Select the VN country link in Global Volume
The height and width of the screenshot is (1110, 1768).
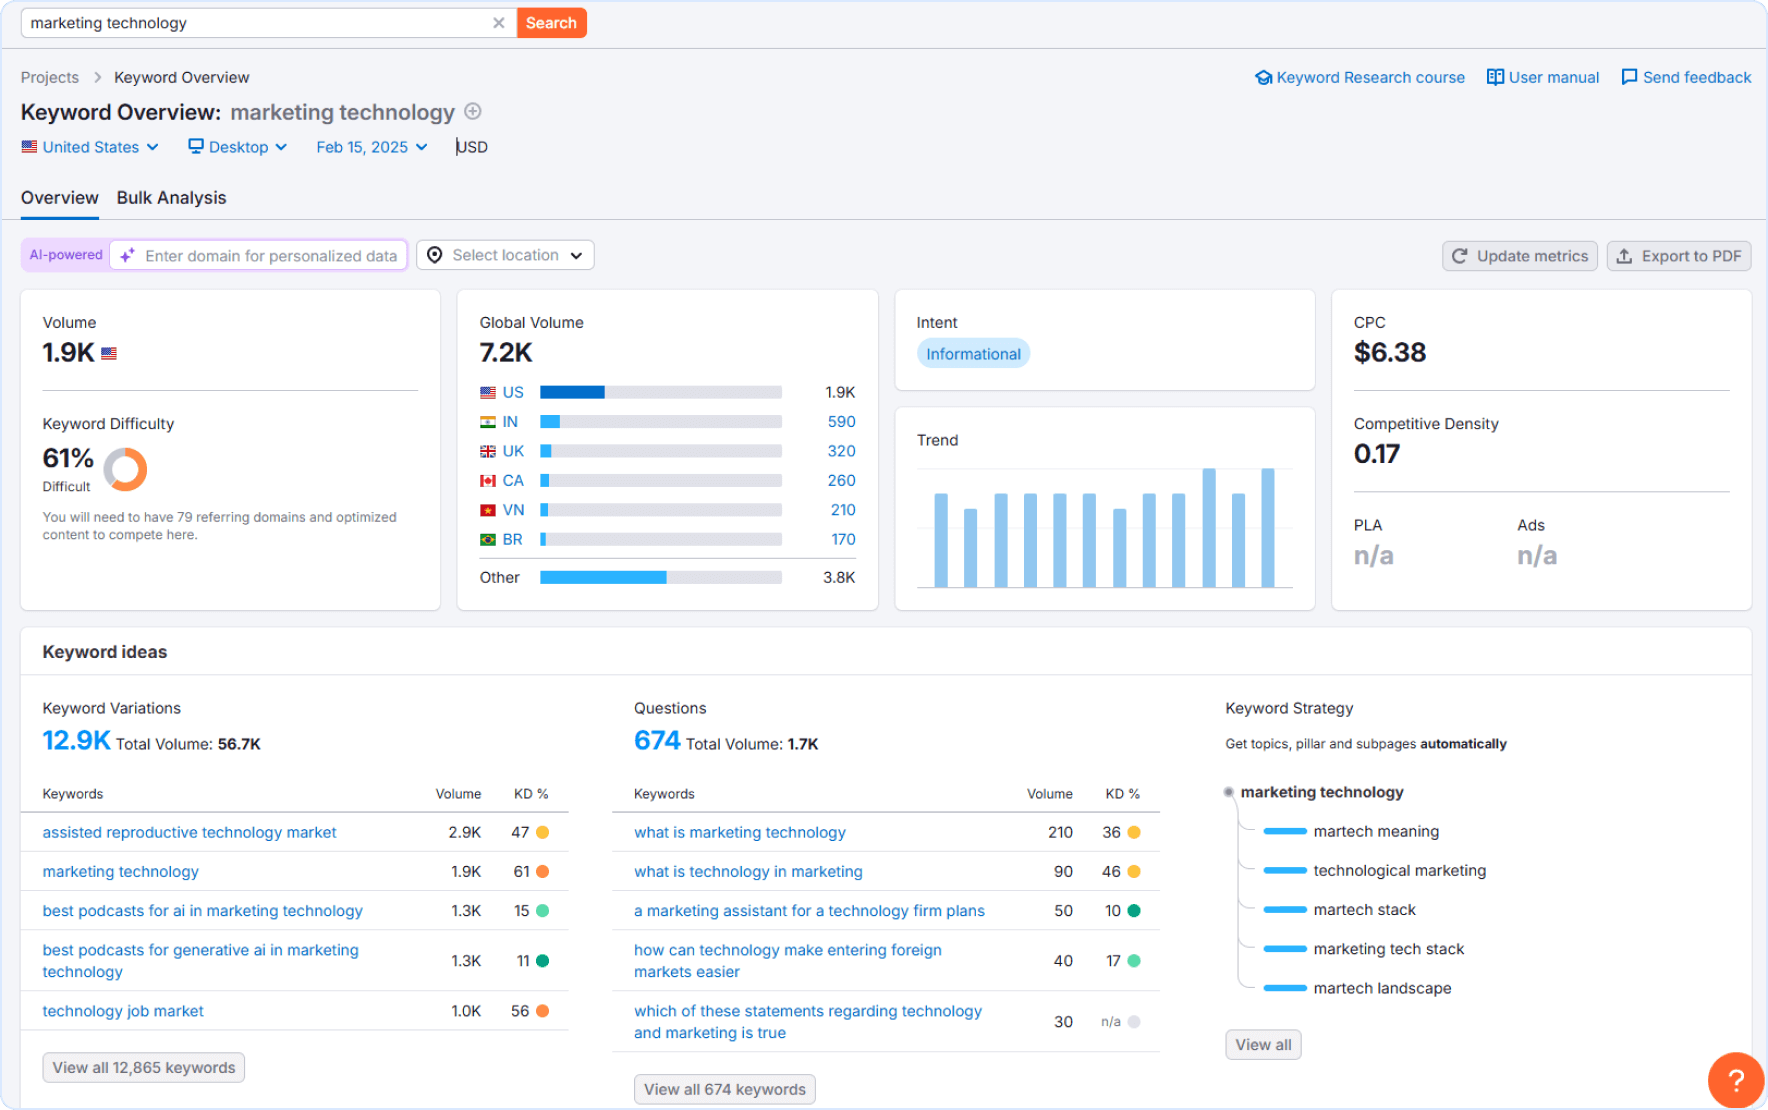coord(513,510)
